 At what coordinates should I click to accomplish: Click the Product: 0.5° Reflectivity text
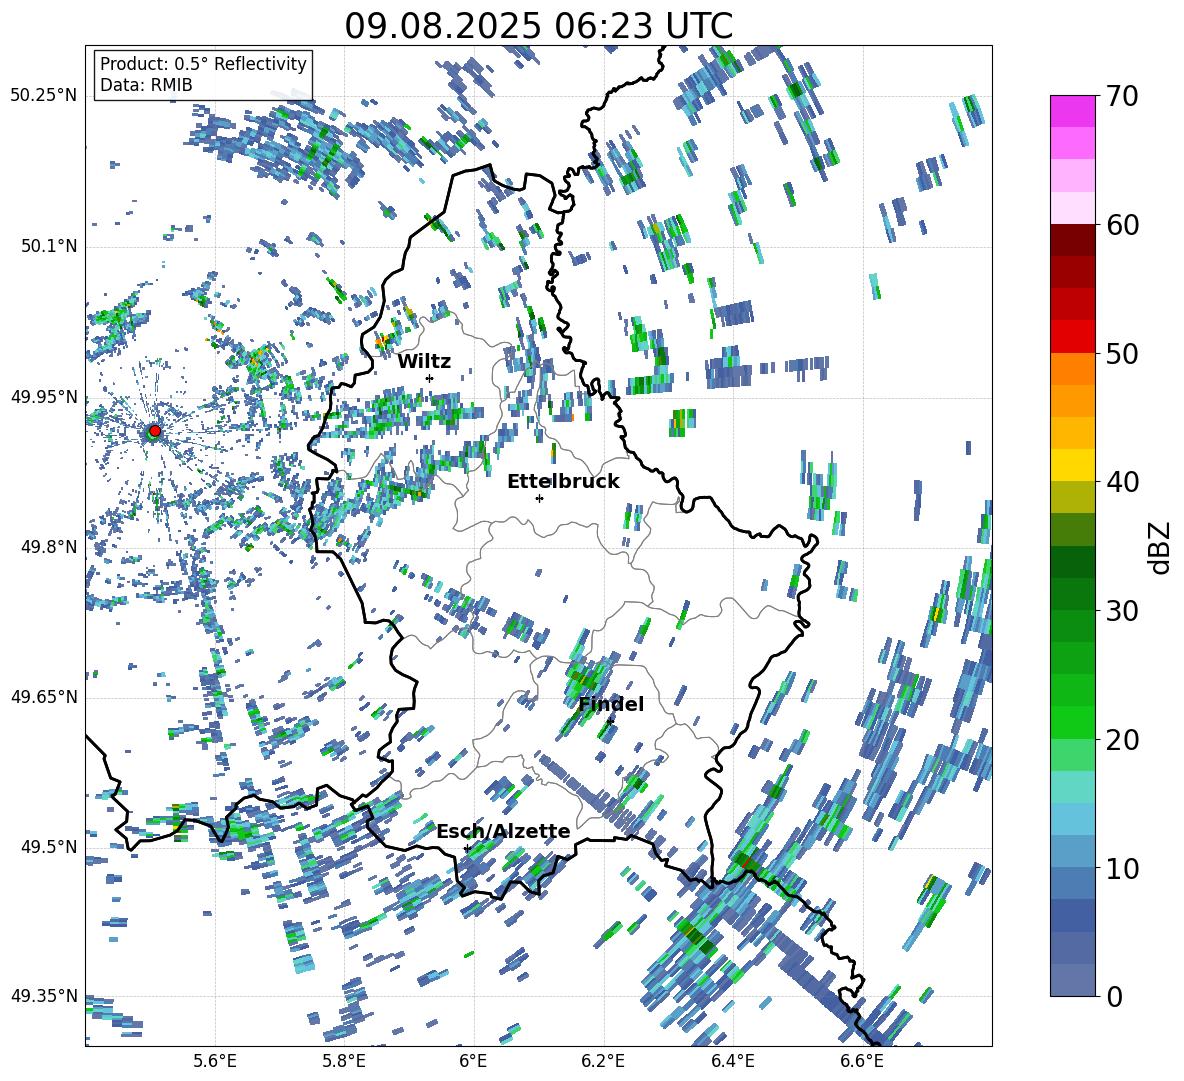coord(203,63)
